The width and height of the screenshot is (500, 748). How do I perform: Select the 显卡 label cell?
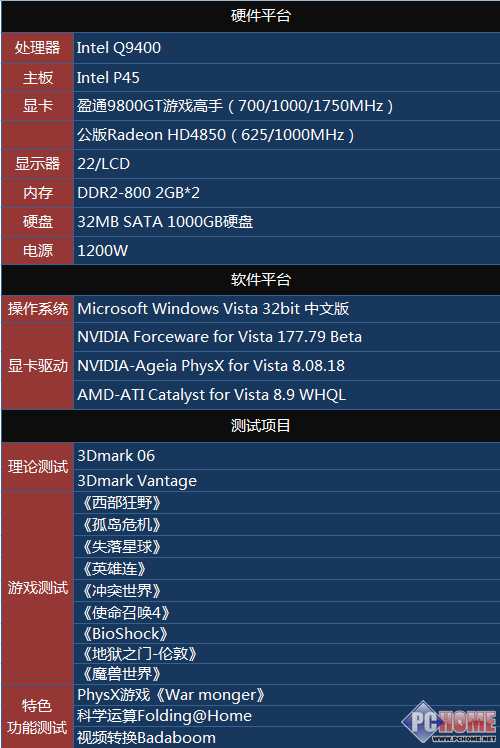[x=38, y=106]
